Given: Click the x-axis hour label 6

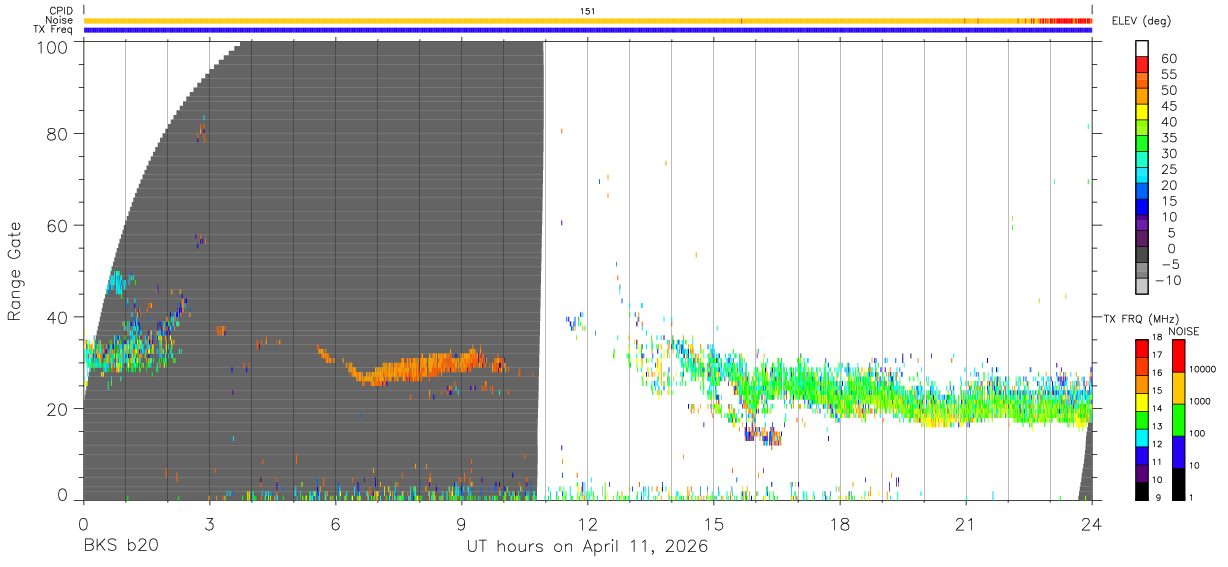Looking at the screenshot, I should 335,522.
